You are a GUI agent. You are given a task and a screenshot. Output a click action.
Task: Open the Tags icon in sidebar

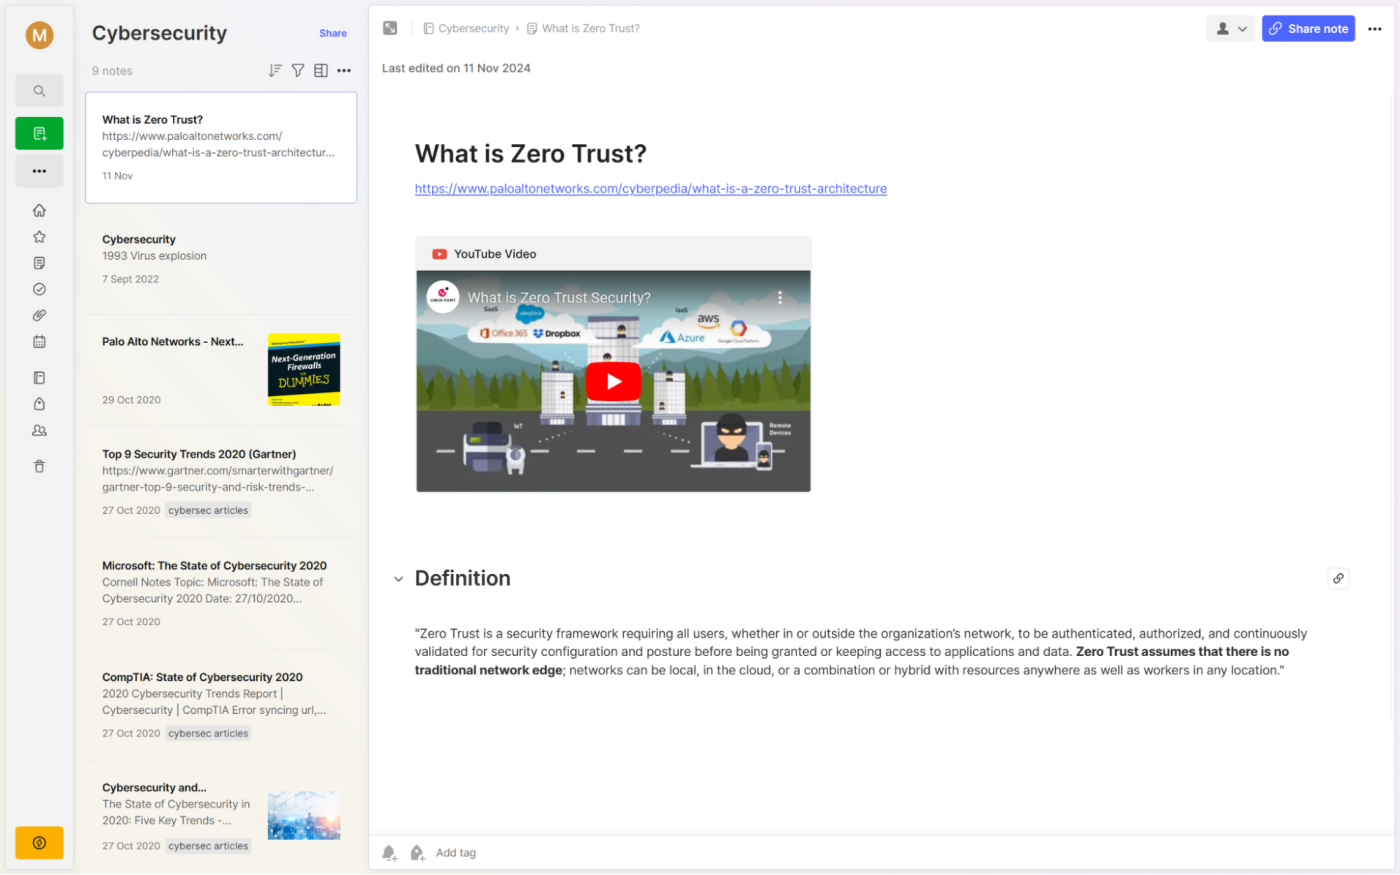tap(39, 404)
